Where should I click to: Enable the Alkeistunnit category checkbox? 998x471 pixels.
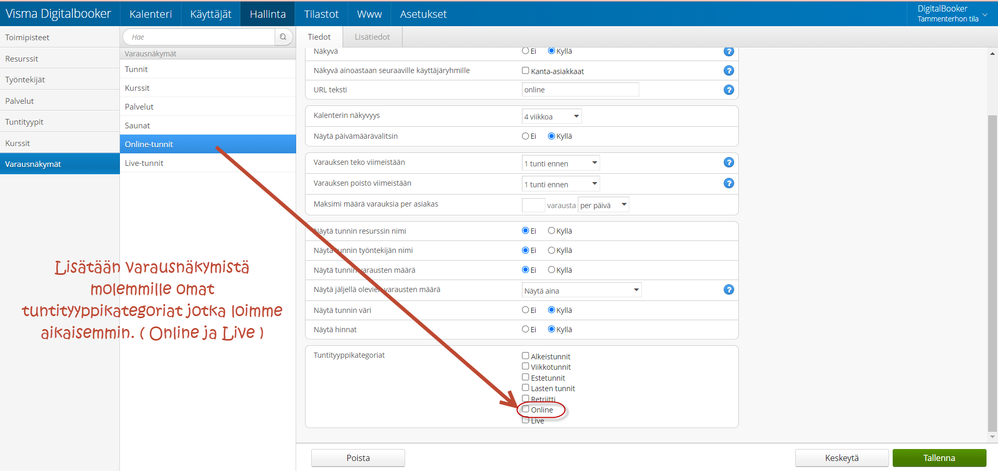525,356
